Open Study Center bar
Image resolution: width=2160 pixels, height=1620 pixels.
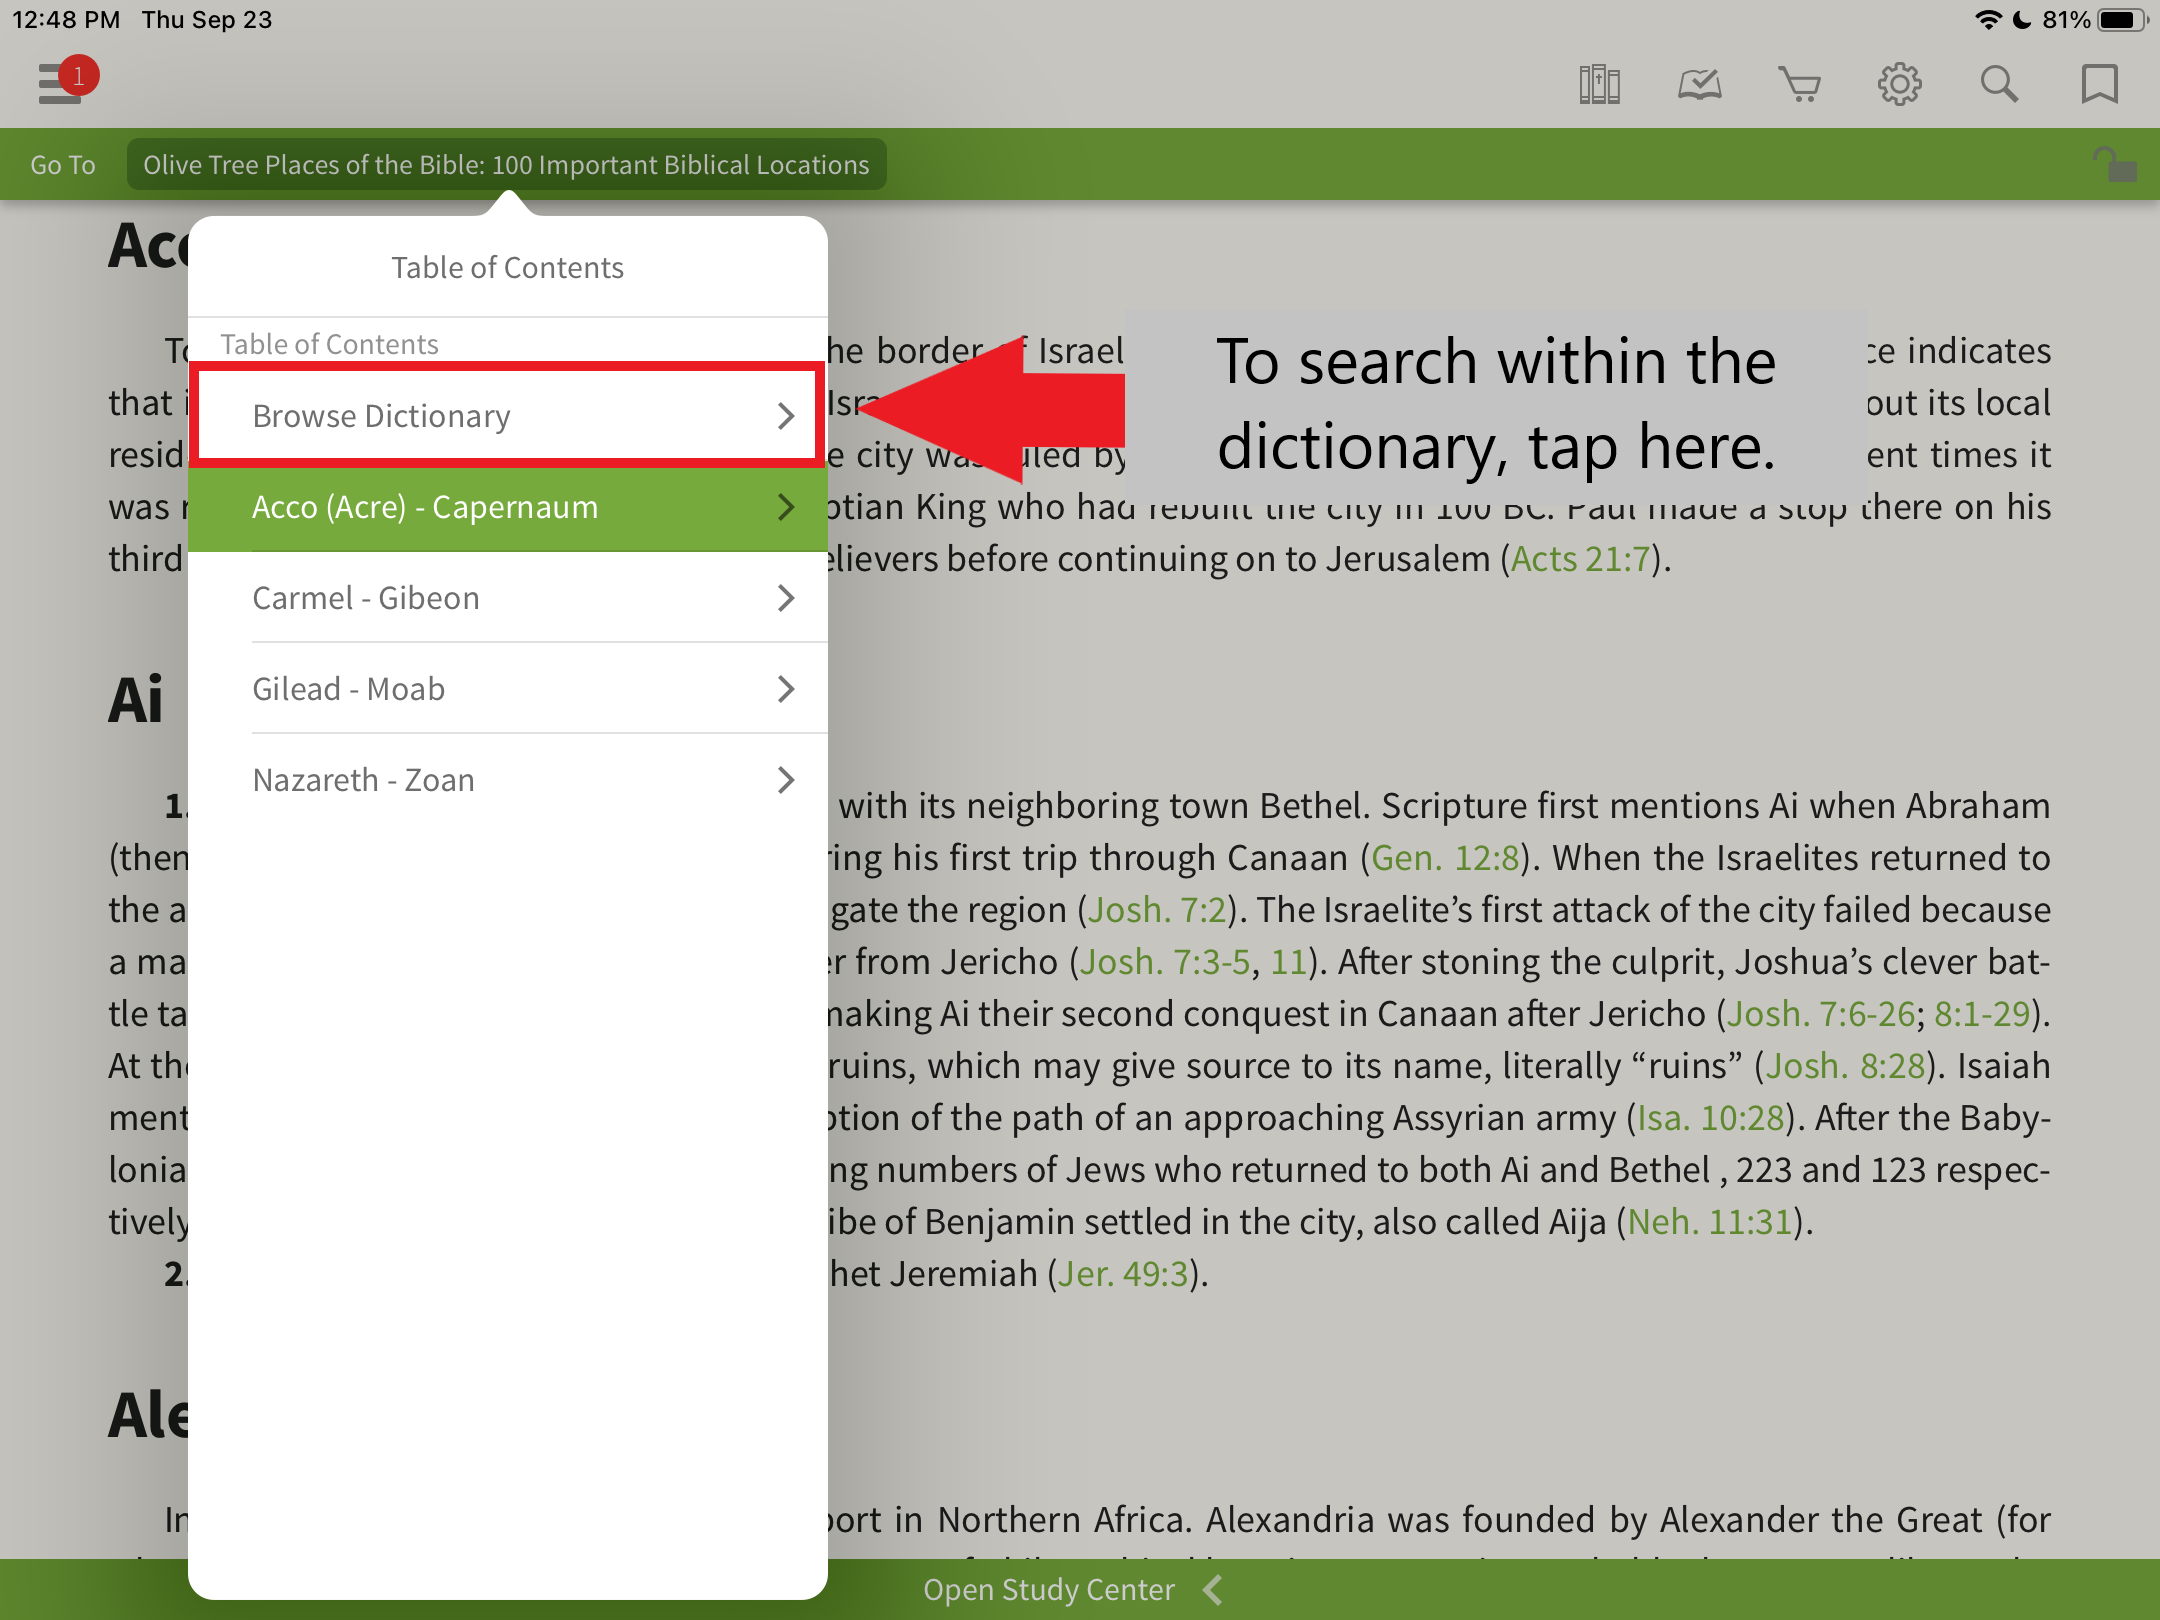(1080, 1589)
